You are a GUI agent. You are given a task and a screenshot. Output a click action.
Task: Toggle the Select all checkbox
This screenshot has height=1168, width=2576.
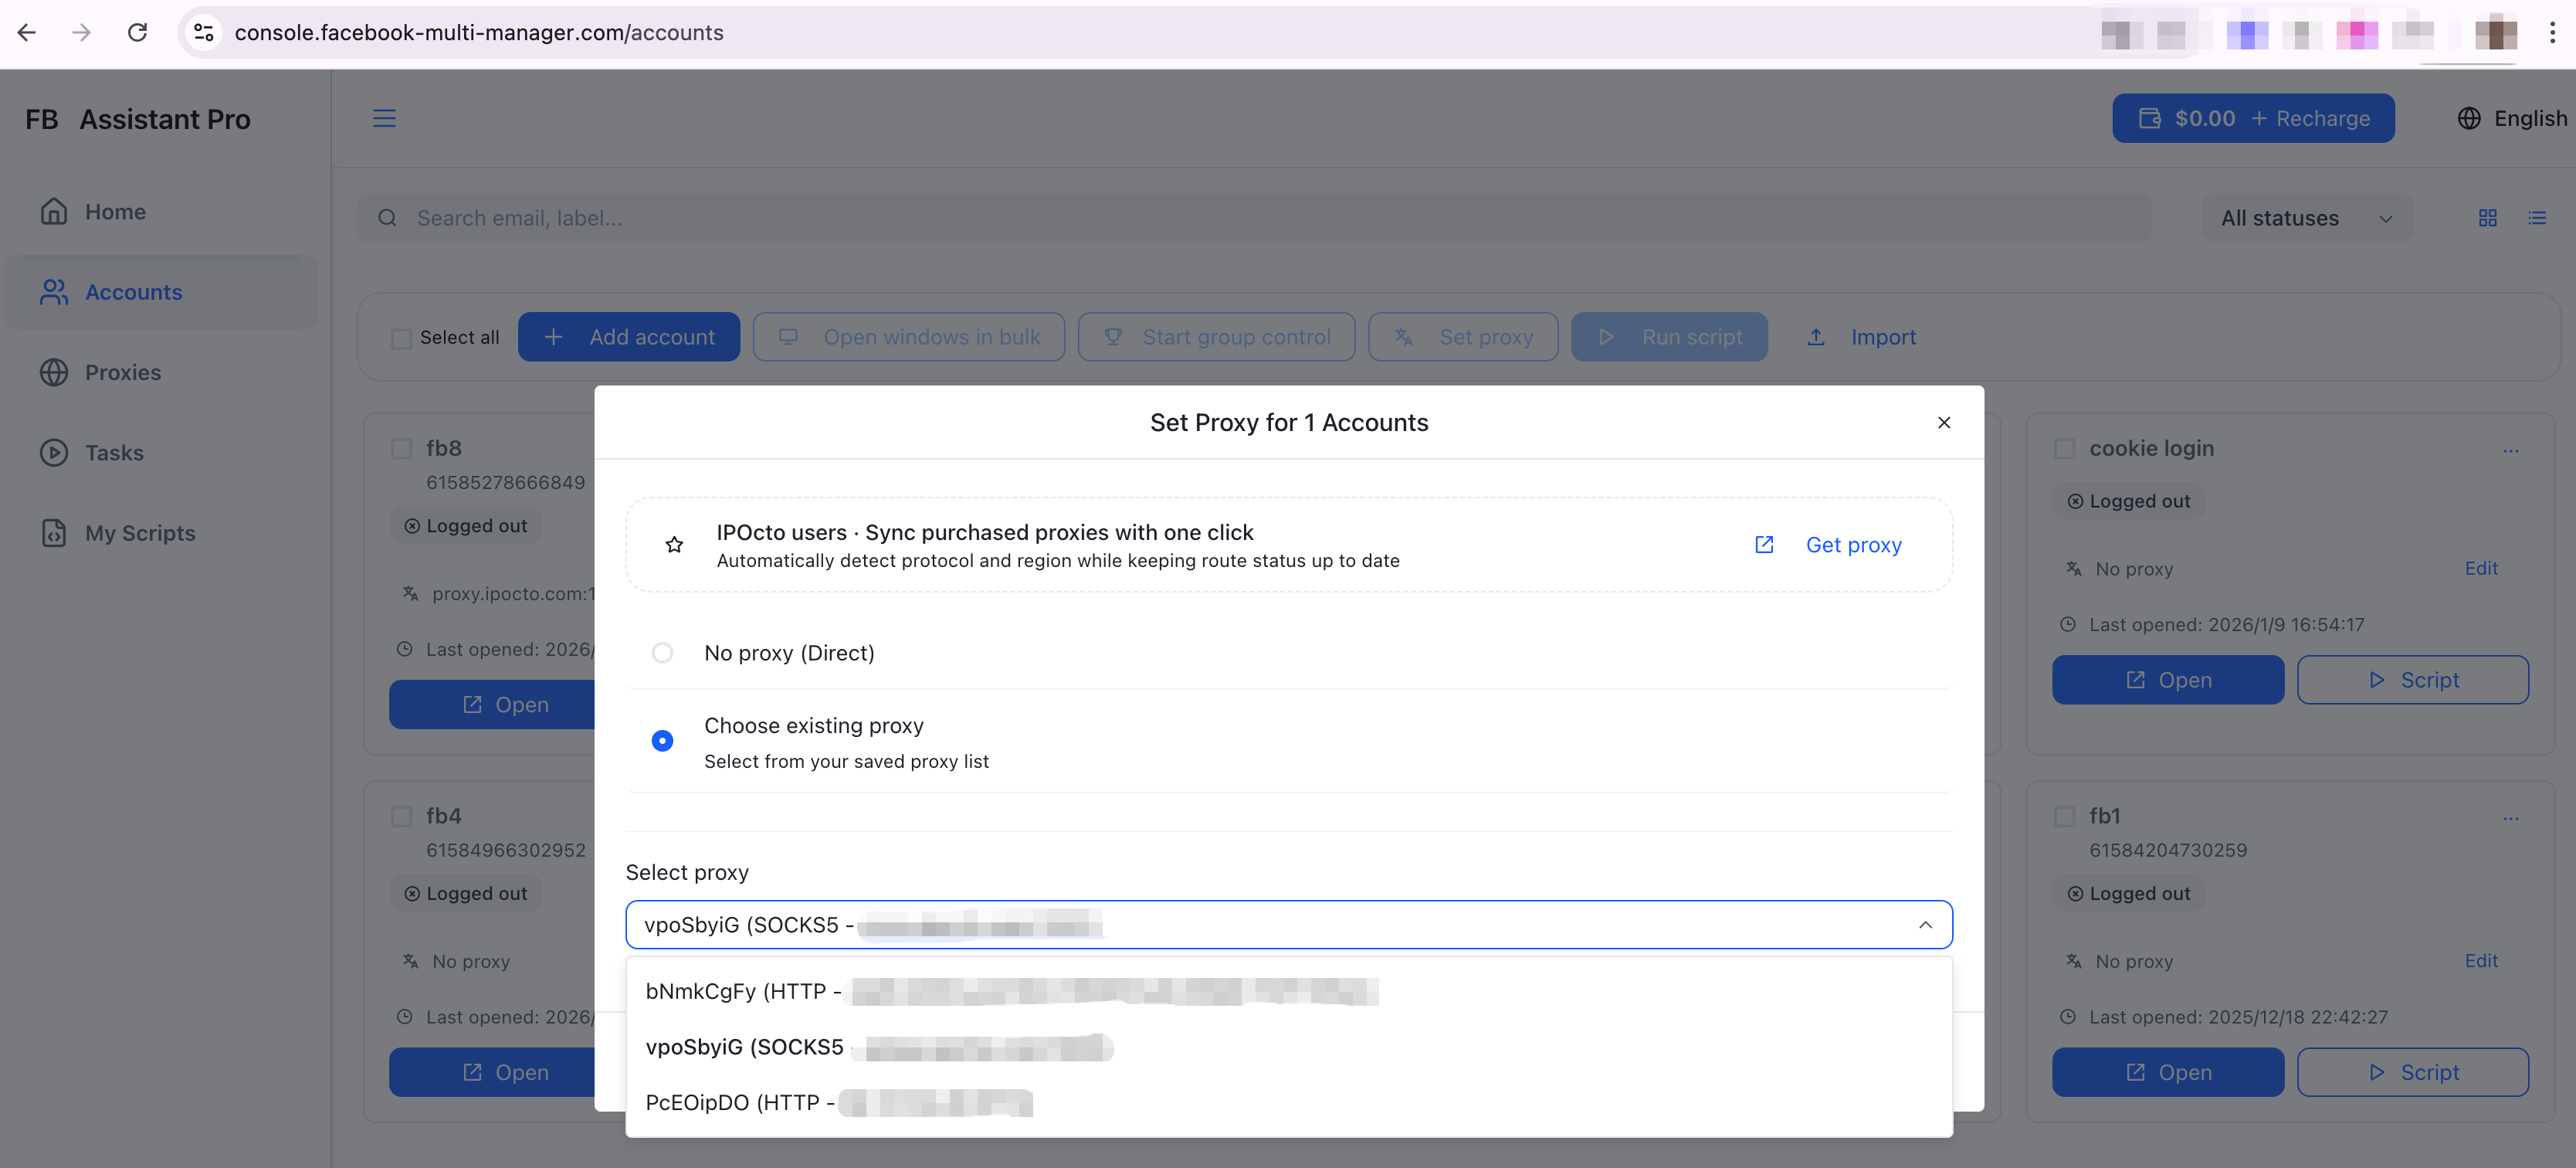(x=401, y=338)
